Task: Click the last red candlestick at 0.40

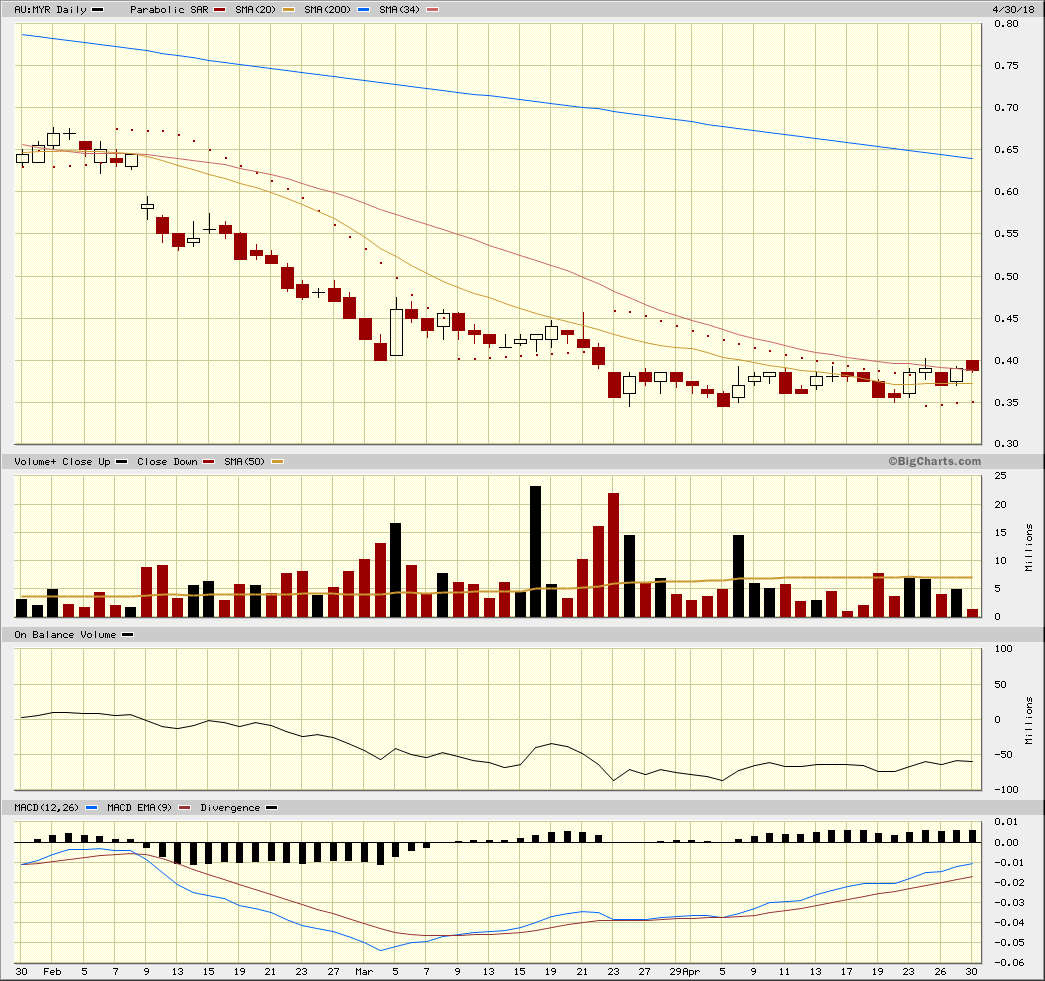Action: coord(972,365)
